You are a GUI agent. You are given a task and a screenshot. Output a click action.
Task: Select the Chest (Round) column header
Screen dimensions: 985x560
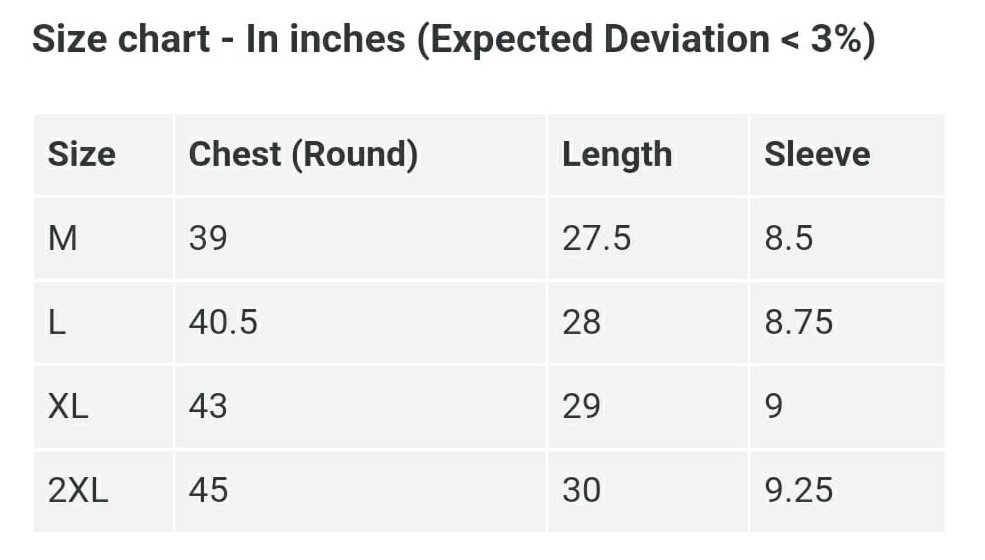click(303, 155)
